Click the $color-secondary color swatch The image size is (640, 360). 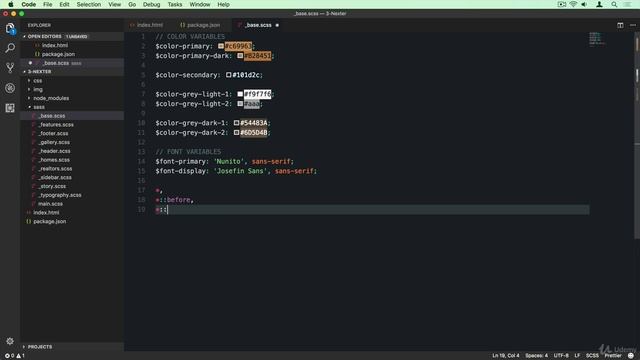click(x=229, y=75)
